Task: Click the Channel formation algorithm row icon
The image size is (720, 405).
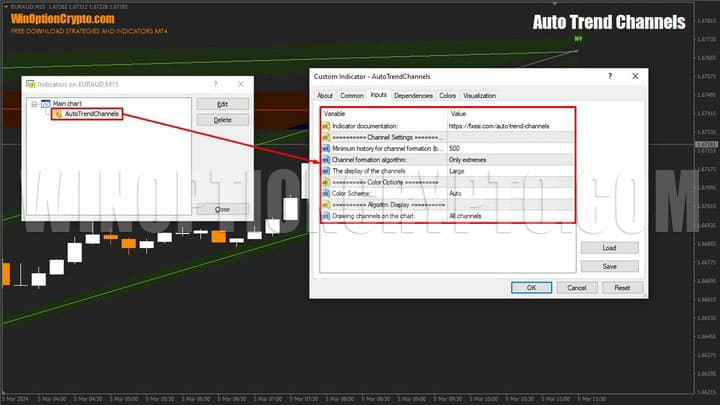Action: [326, 160]
